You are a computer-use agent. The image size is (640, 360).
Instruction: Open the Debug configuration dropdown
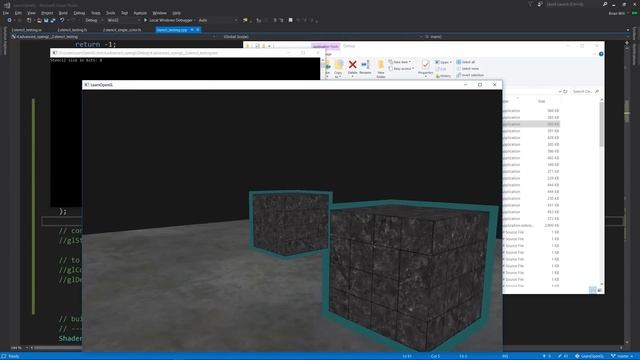tap(94, 20)
